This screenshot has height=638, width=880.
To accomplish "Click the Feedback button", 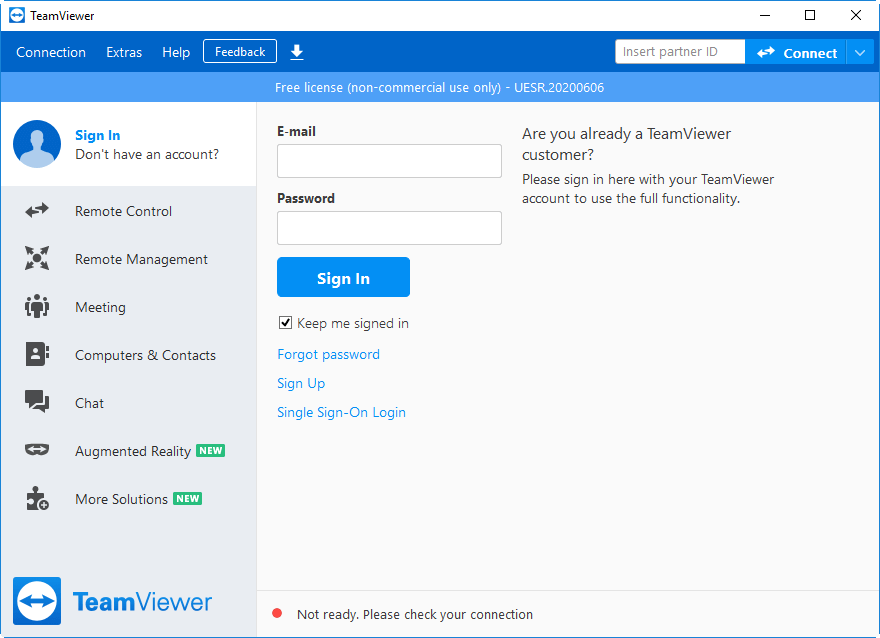I will 240,52.
